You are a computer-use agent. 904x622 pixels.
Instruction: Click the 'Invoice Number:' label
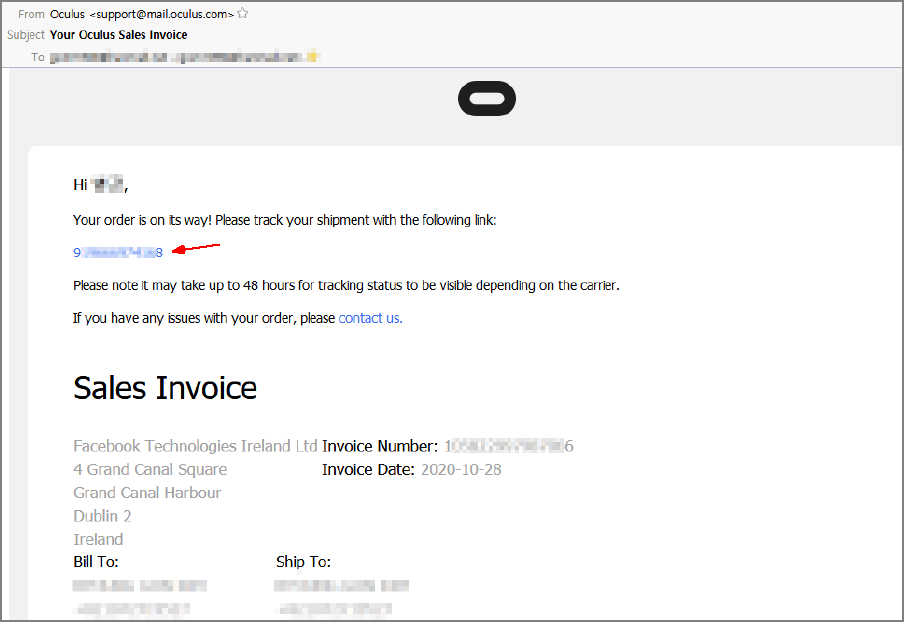380,446
